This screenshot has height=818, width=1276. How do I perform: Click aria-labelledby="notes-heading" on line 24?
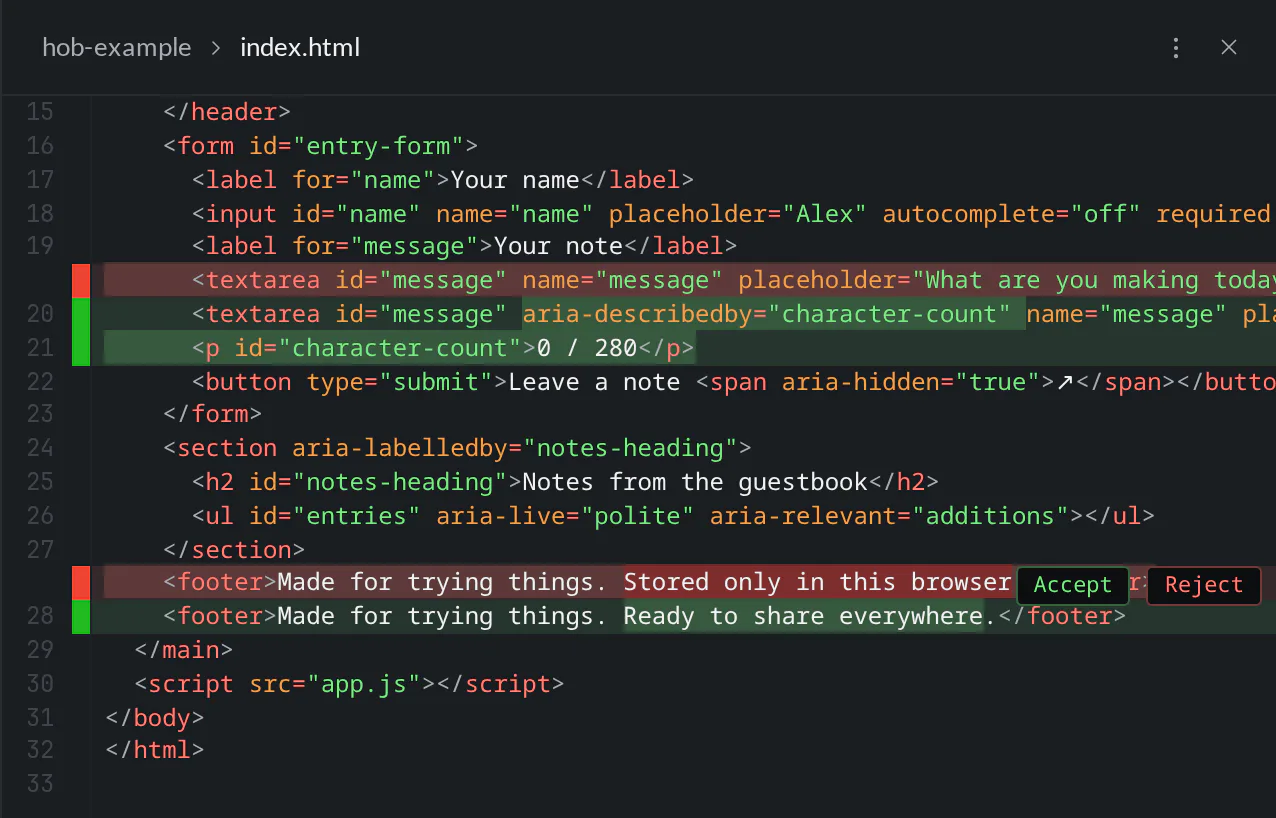point(515,448)
